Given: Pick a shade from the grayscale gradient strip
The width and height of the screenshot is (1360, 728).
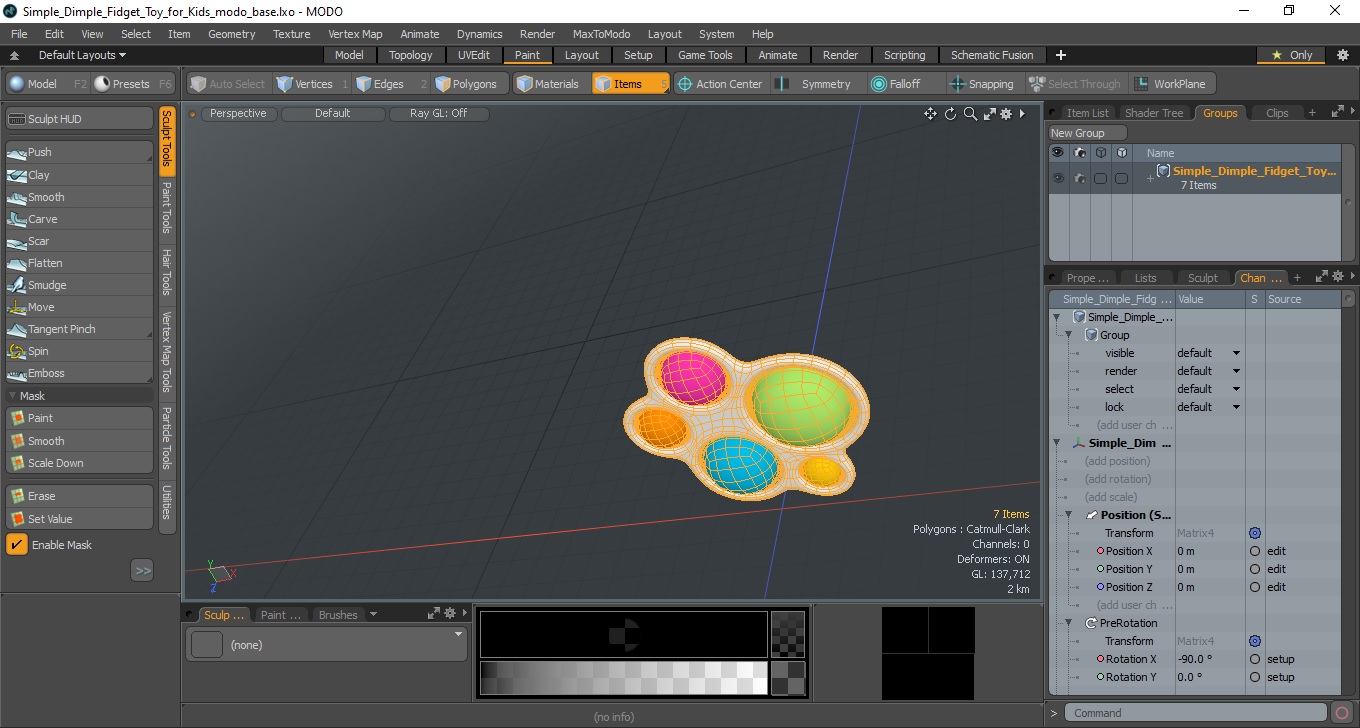Looking at the screenshot, I should tap(624, 678).
